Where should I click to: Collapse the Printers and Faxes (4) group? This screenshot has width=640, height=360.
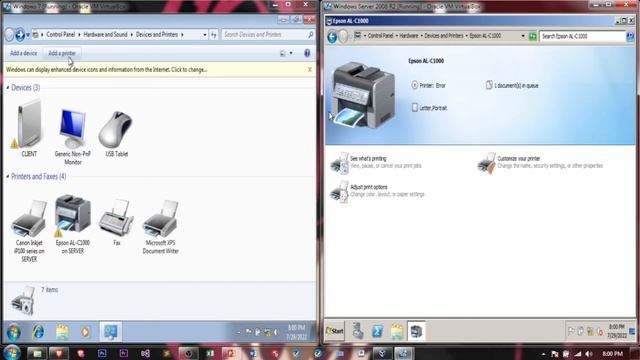tap(7, 176)
